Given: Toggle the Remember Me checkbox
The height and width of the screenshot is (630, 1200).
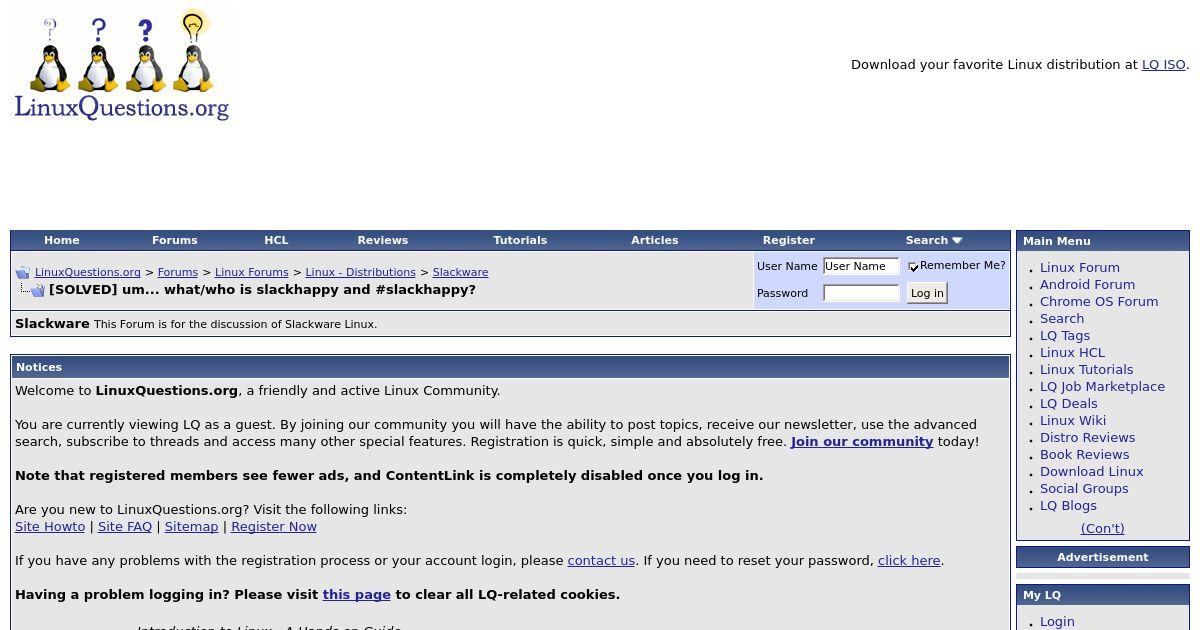Looking at the screenshot, I should [x=913, y=267].
